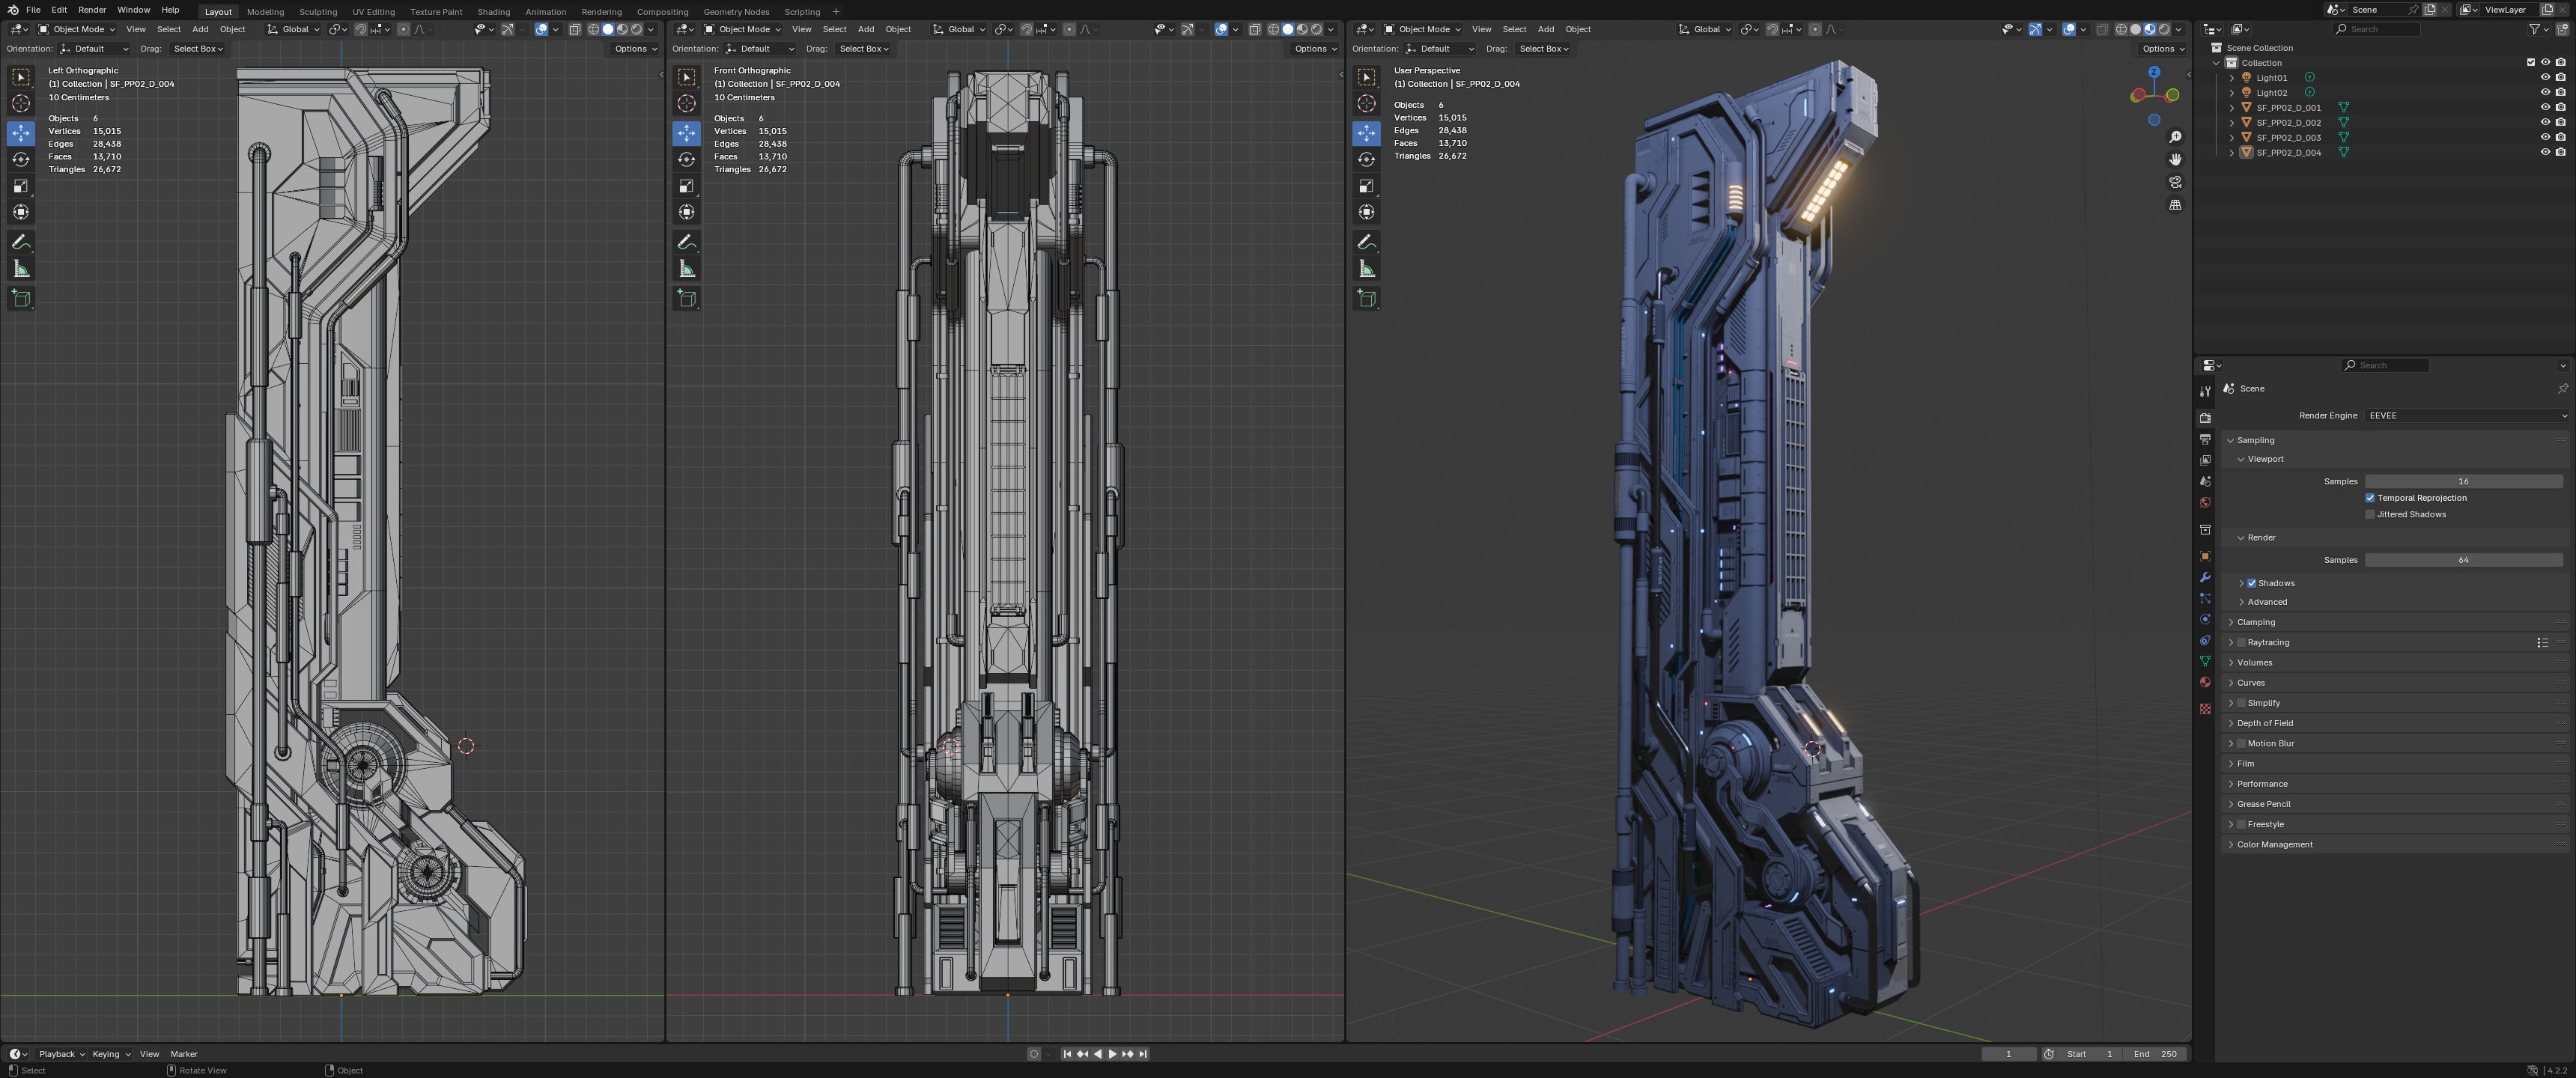2576x1078 pixels.
Task: Toggle camera view gizmo icon
Action: click(x=2175, y=182)
